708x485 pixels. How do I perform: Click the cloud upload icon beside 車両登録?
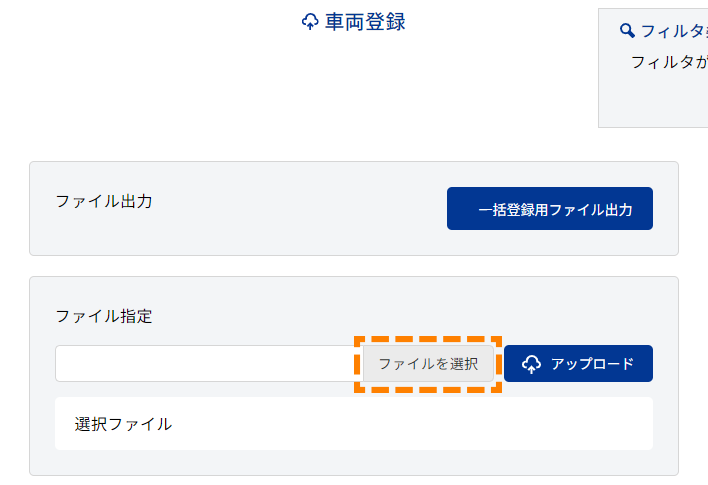point(310,22)
